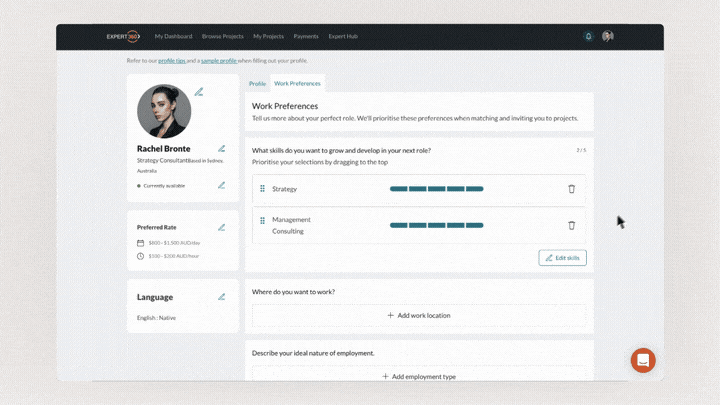Go to My Dashboard

[x=174, y=36]
